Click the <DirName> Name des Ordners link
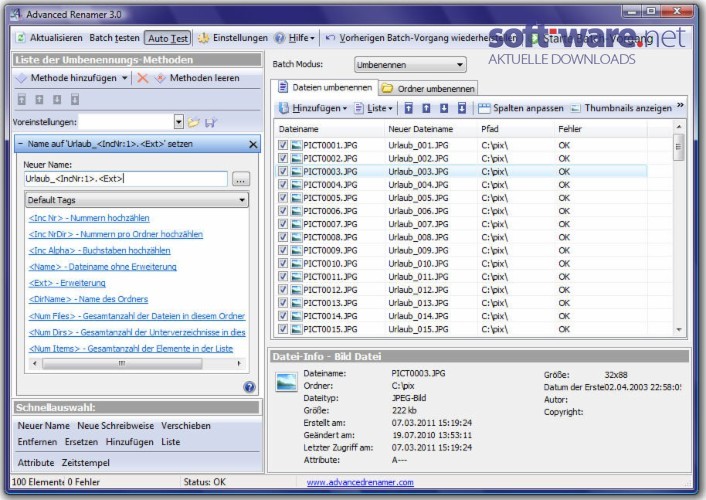This screenshot has height=500, width=706. click(88, 299)
